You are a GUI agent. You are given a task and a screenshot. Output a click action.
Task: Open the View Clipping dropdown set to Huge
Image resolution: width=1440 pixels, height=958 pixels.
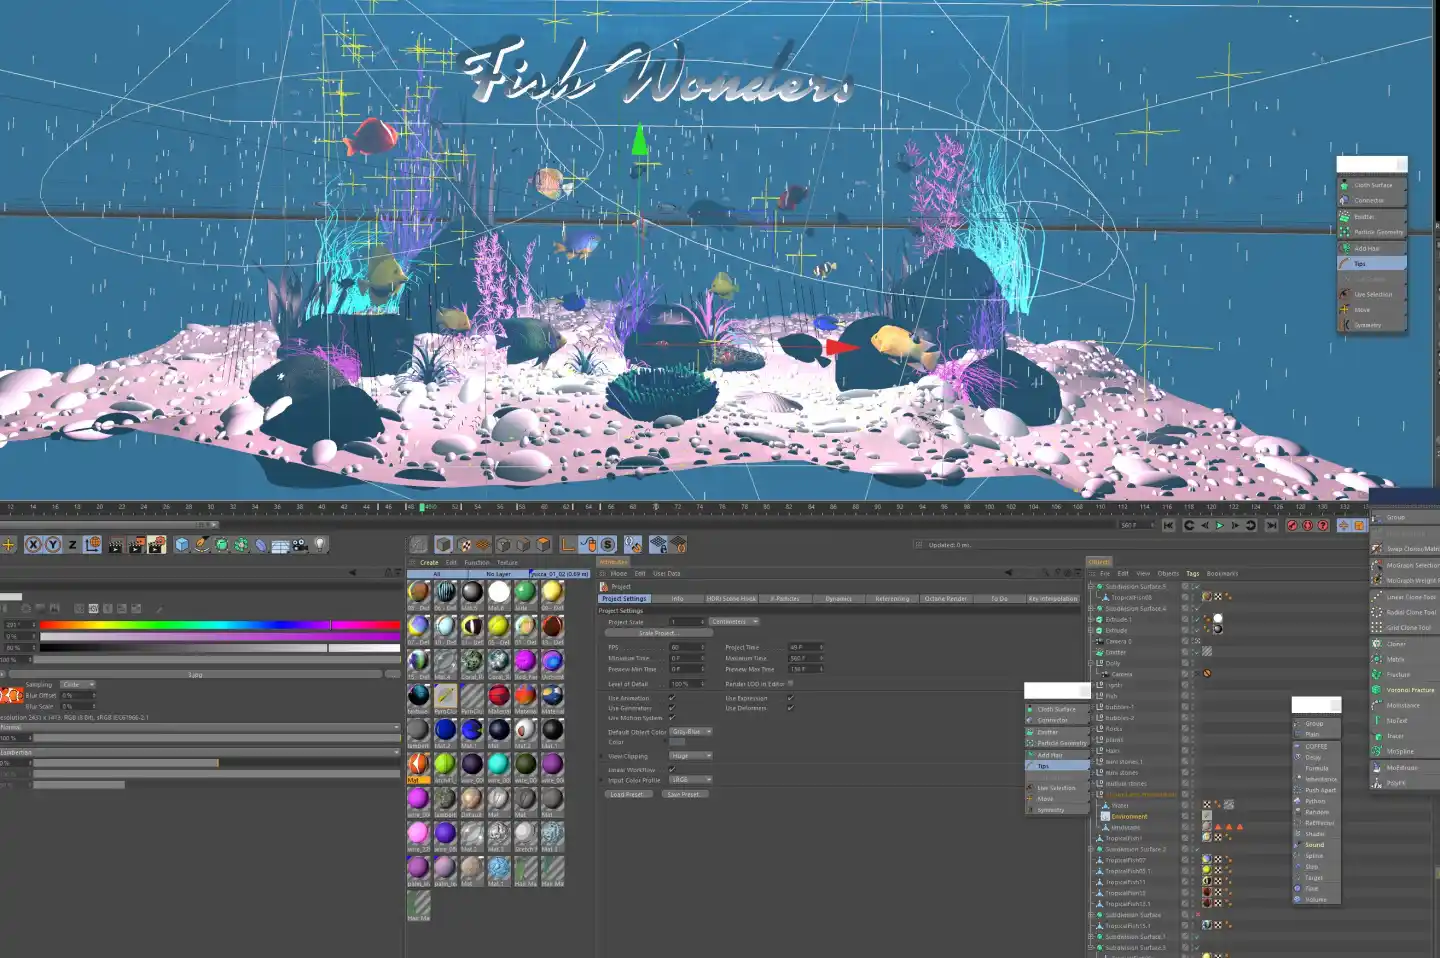pyautogui.click(x=691, y=756)
